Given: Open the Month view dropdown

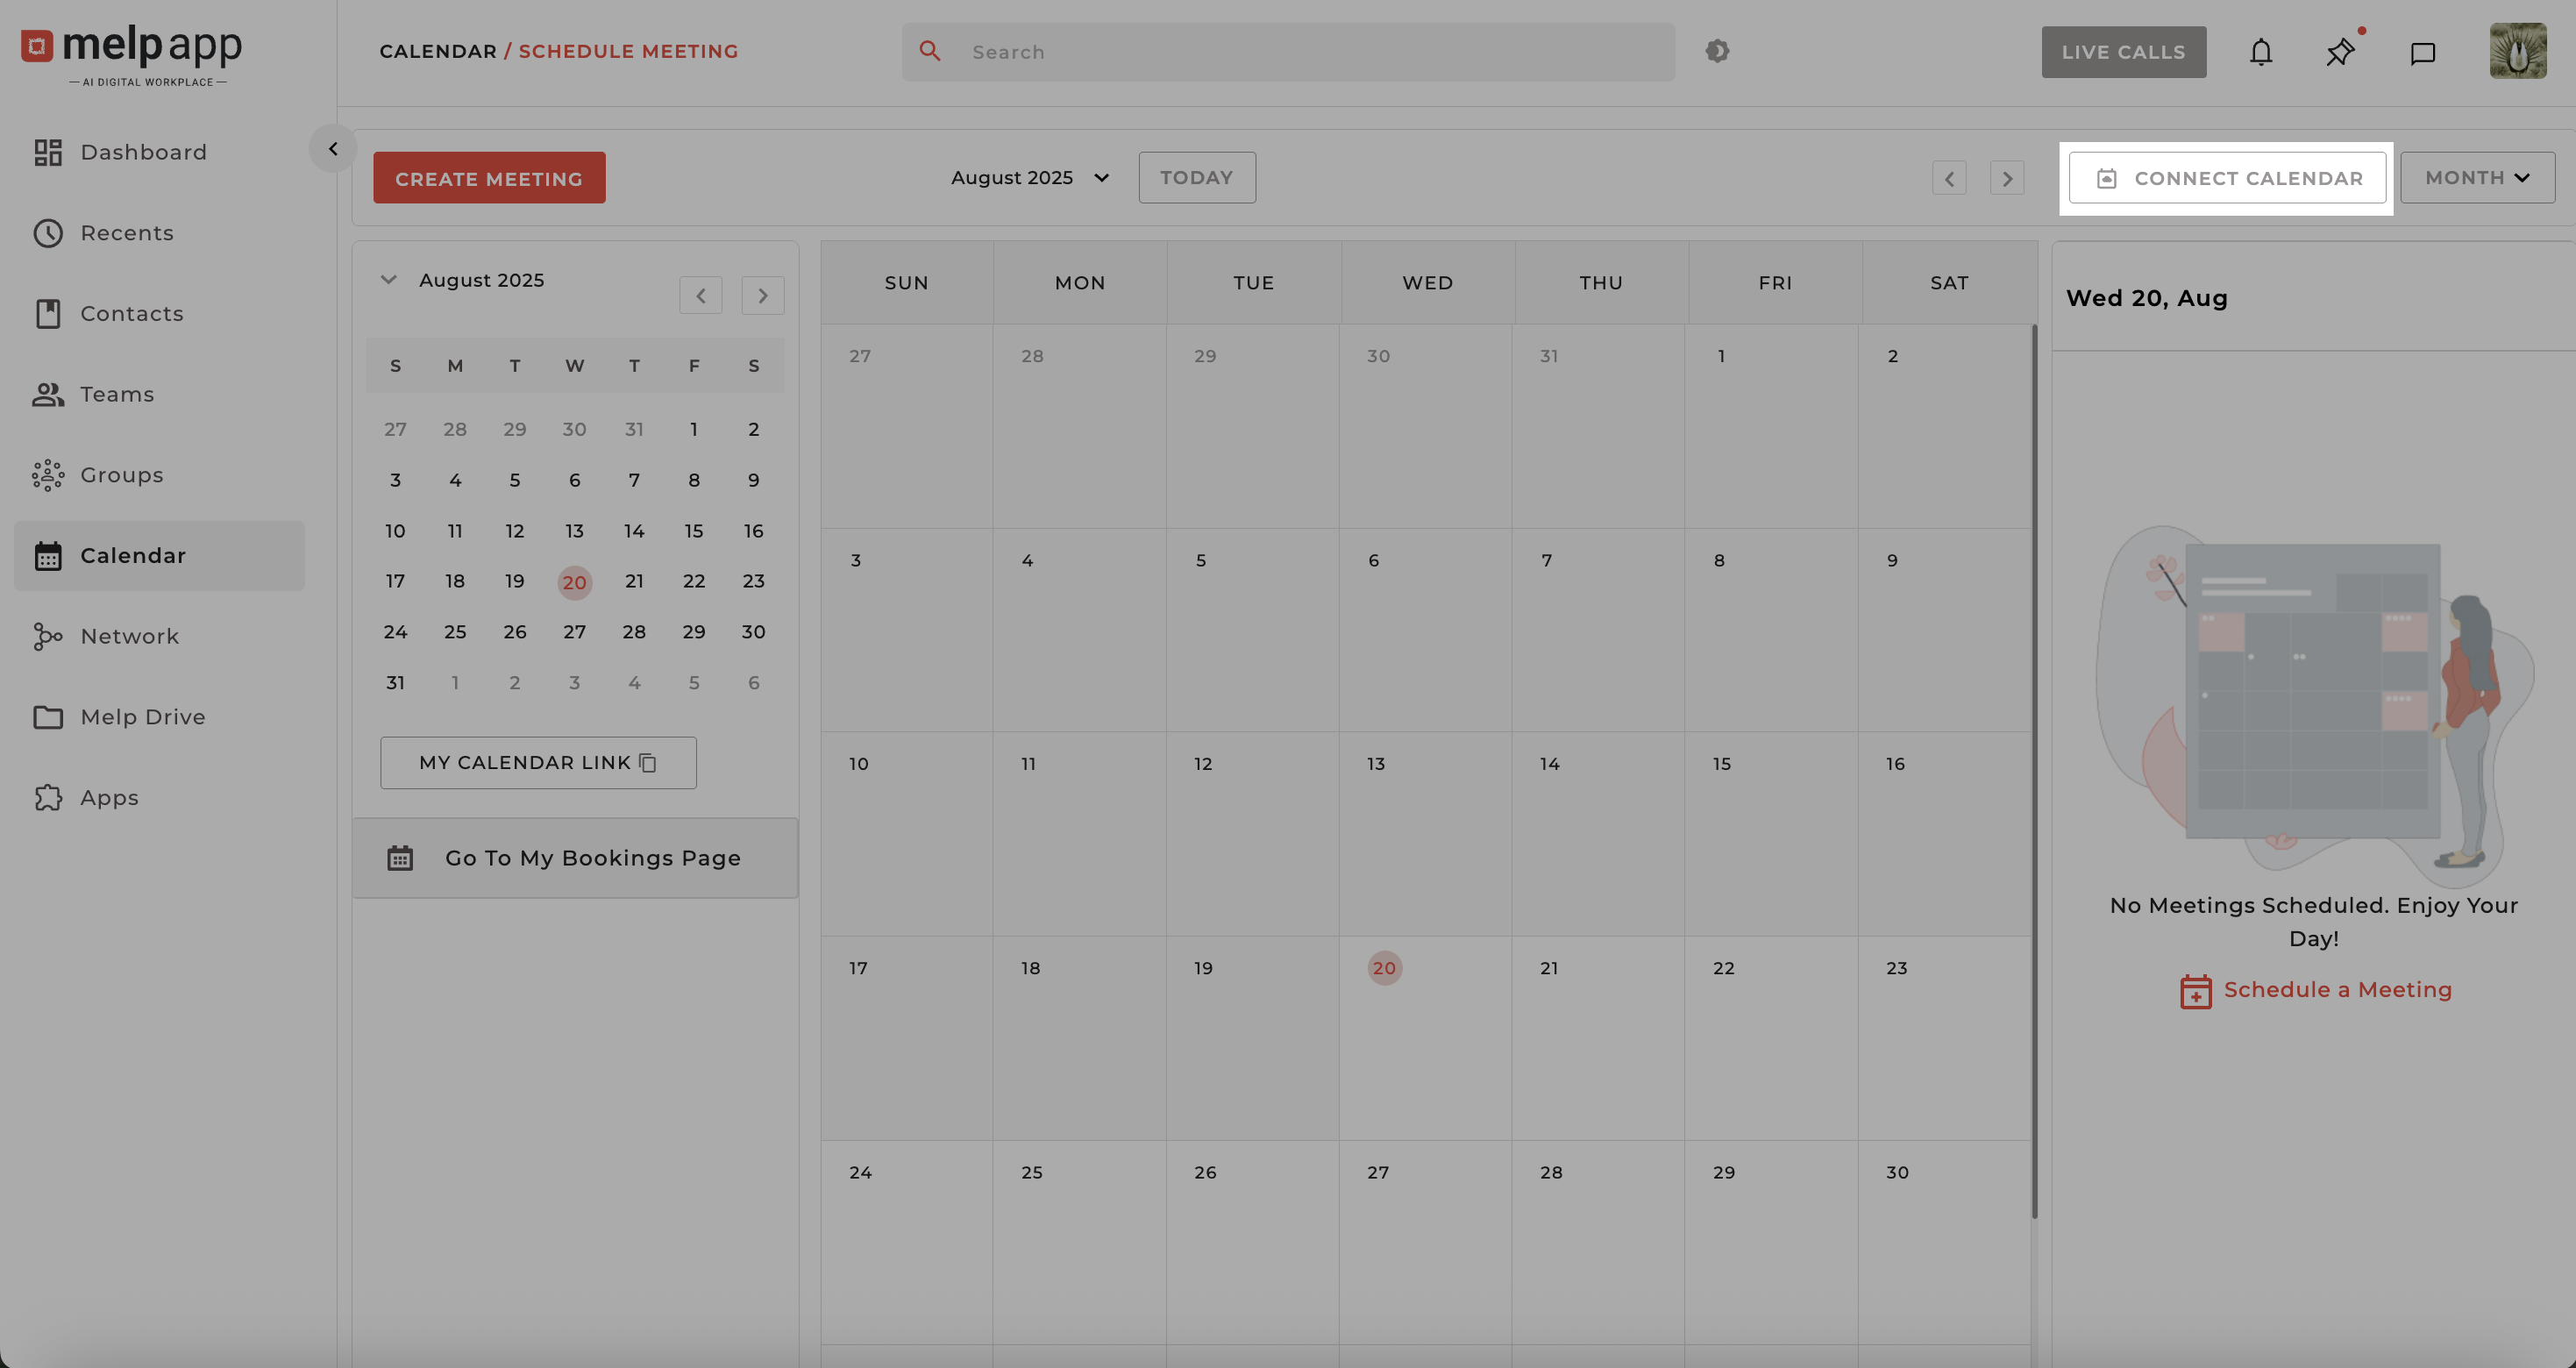Looking at the screenshot, I should [2477, 178].
